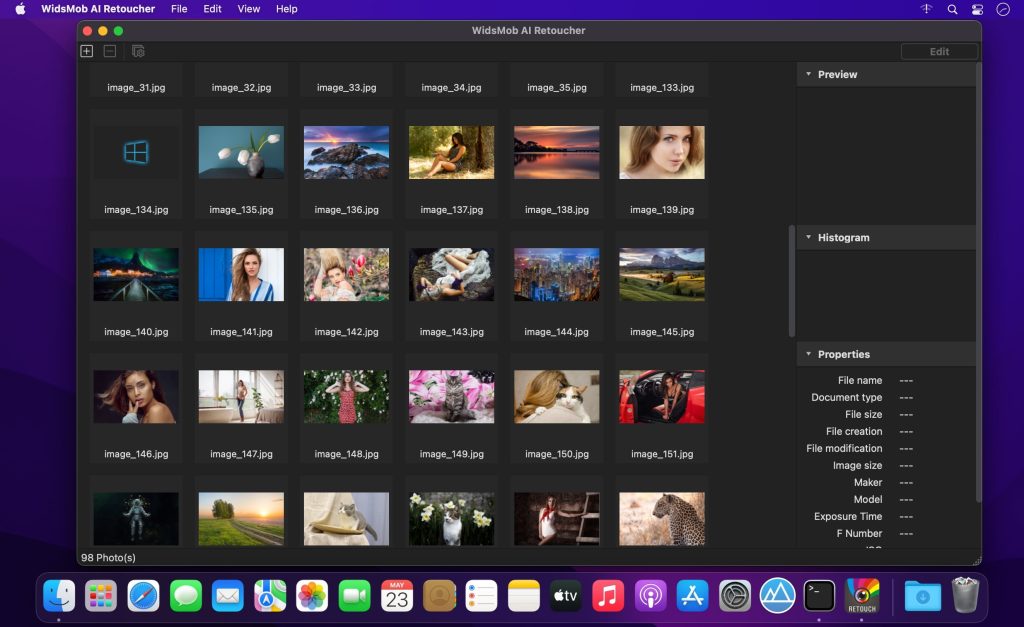Open the File menu

pyautogui.click(x=179, y=9)
